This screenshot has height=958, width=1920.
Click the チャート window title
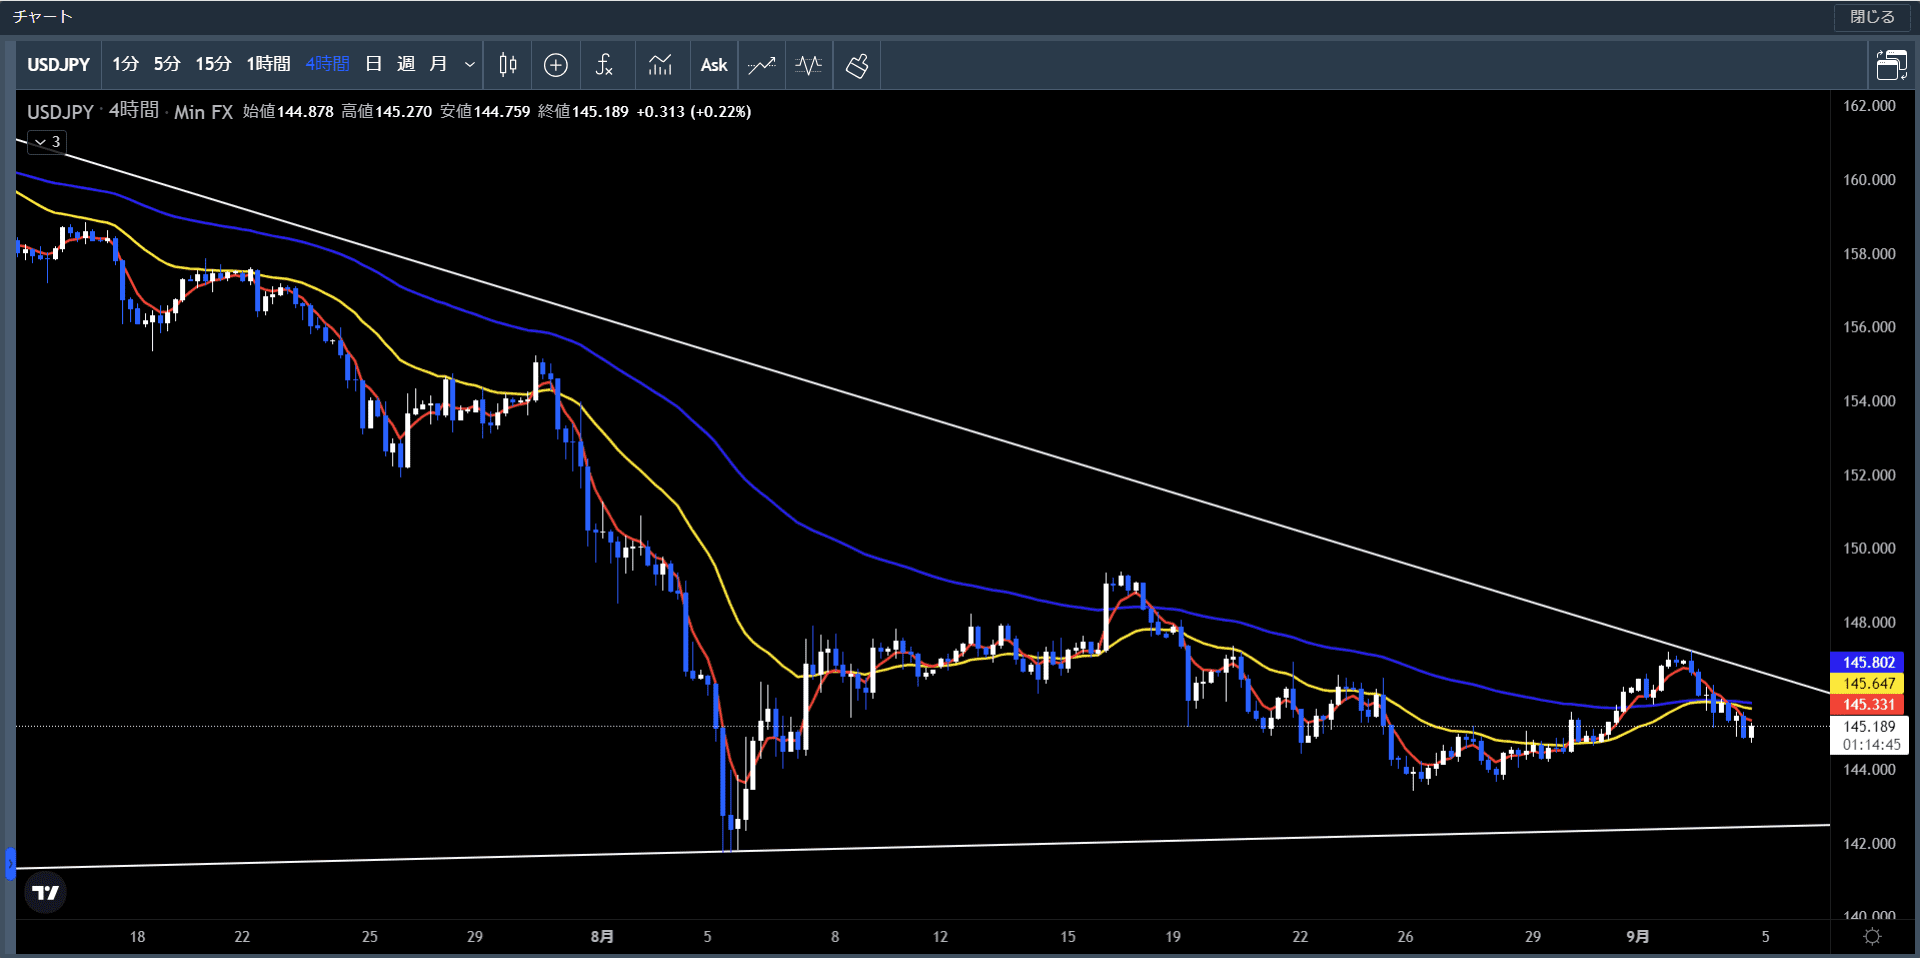coord(43,17)
